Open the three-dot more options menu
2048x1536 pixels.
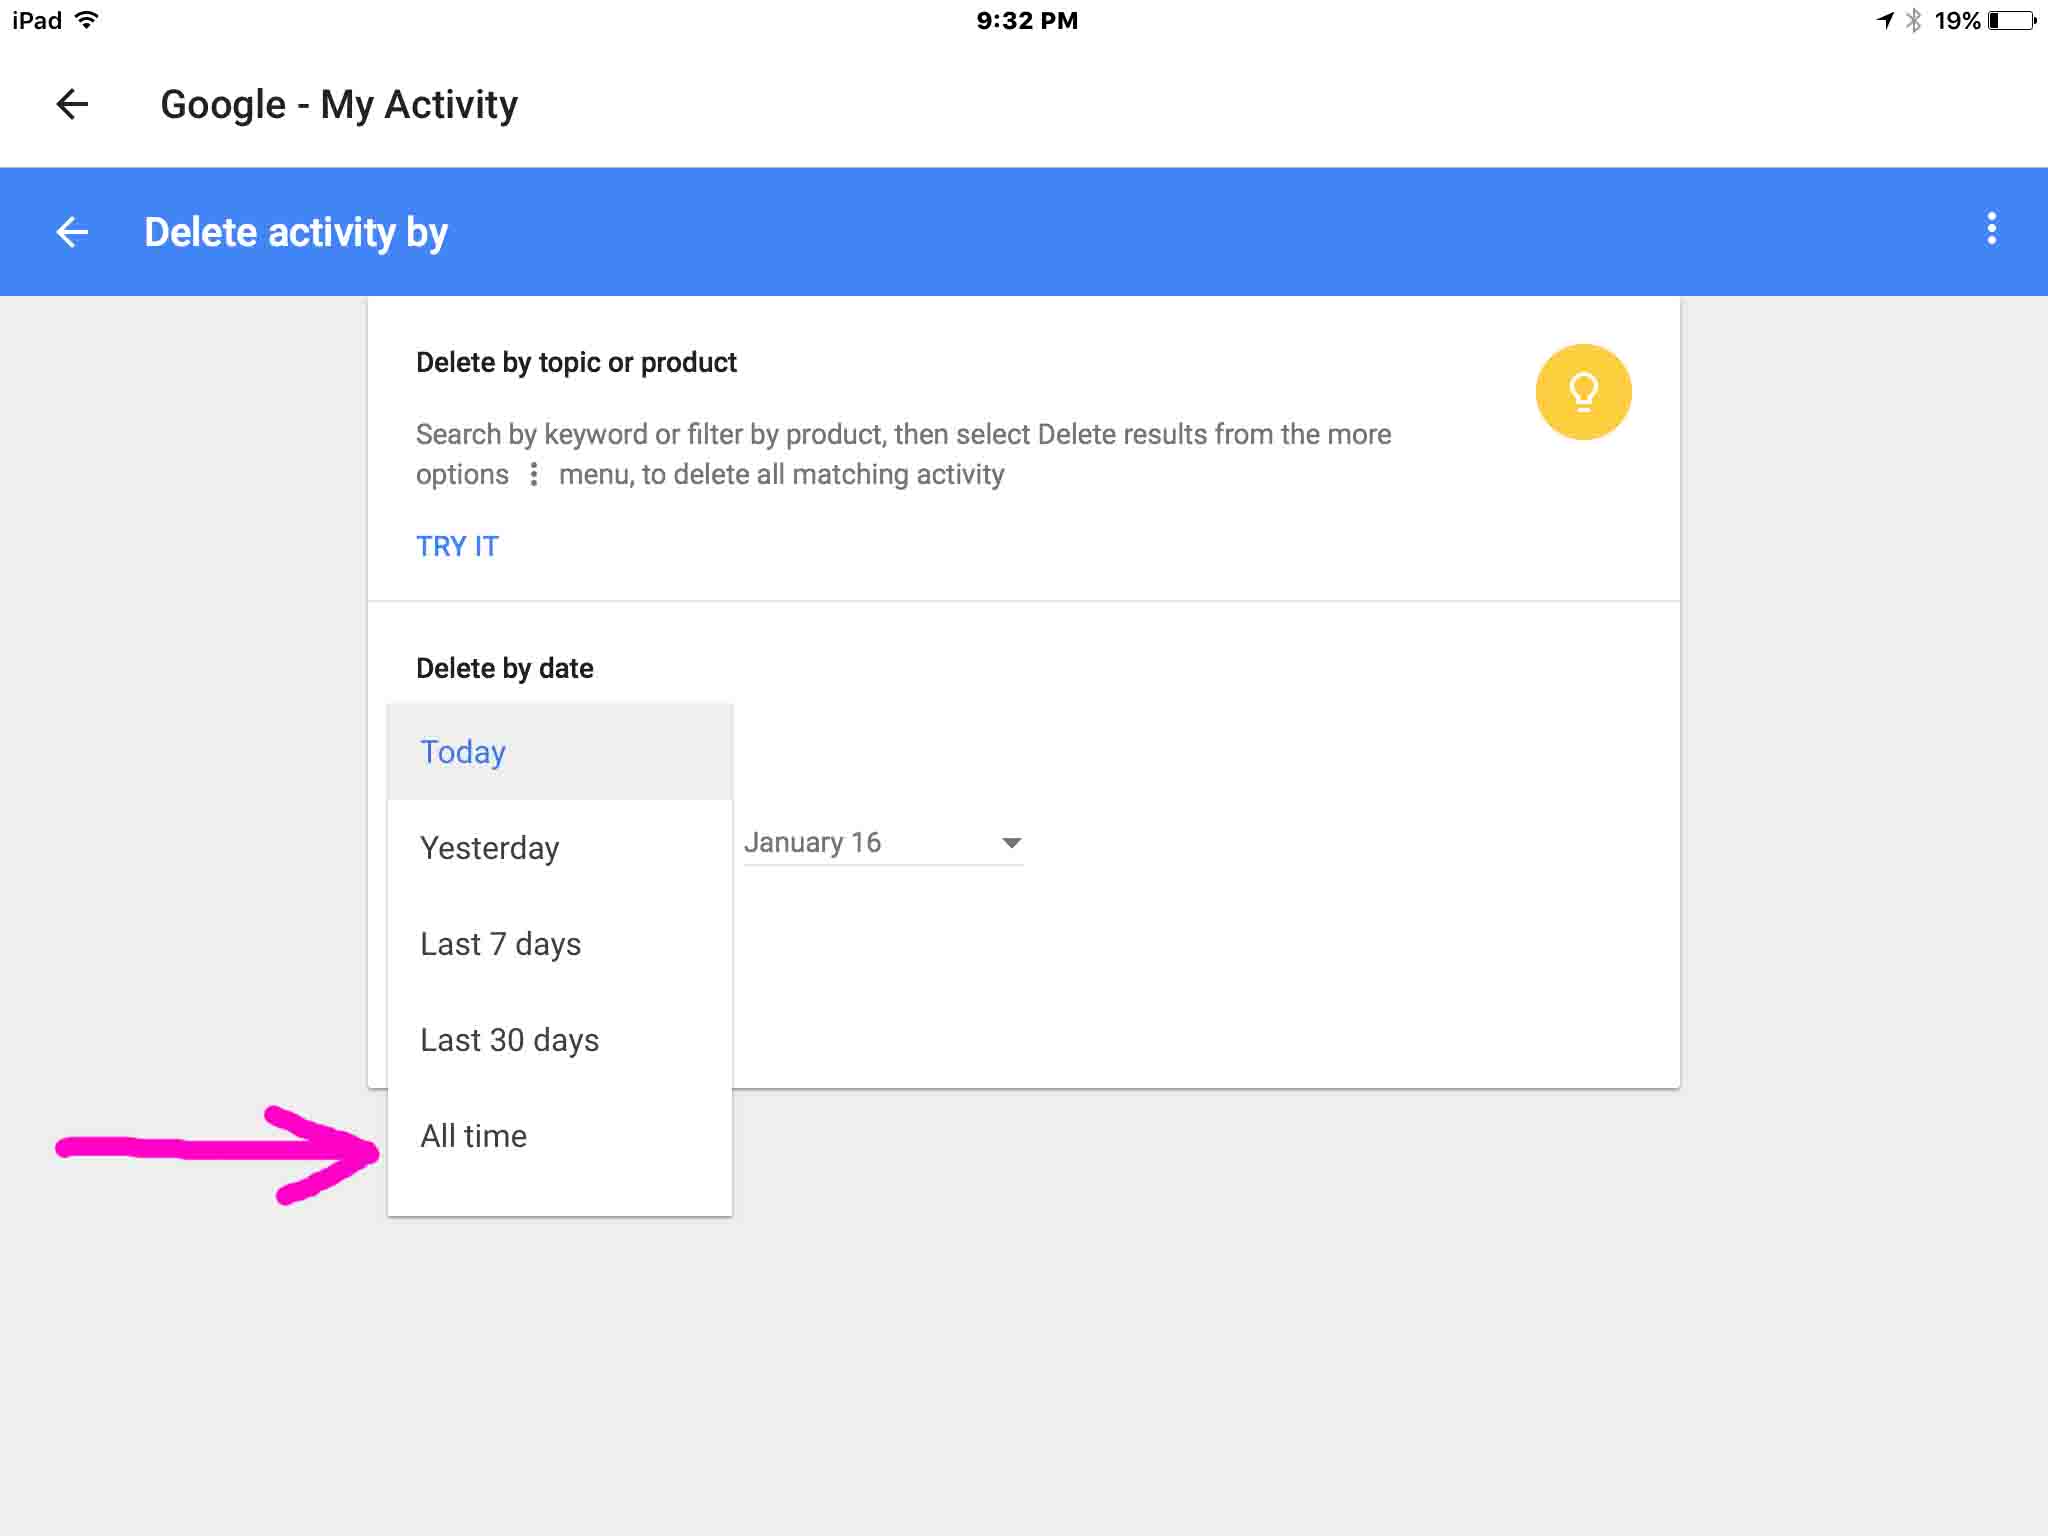pos(1991,229)
